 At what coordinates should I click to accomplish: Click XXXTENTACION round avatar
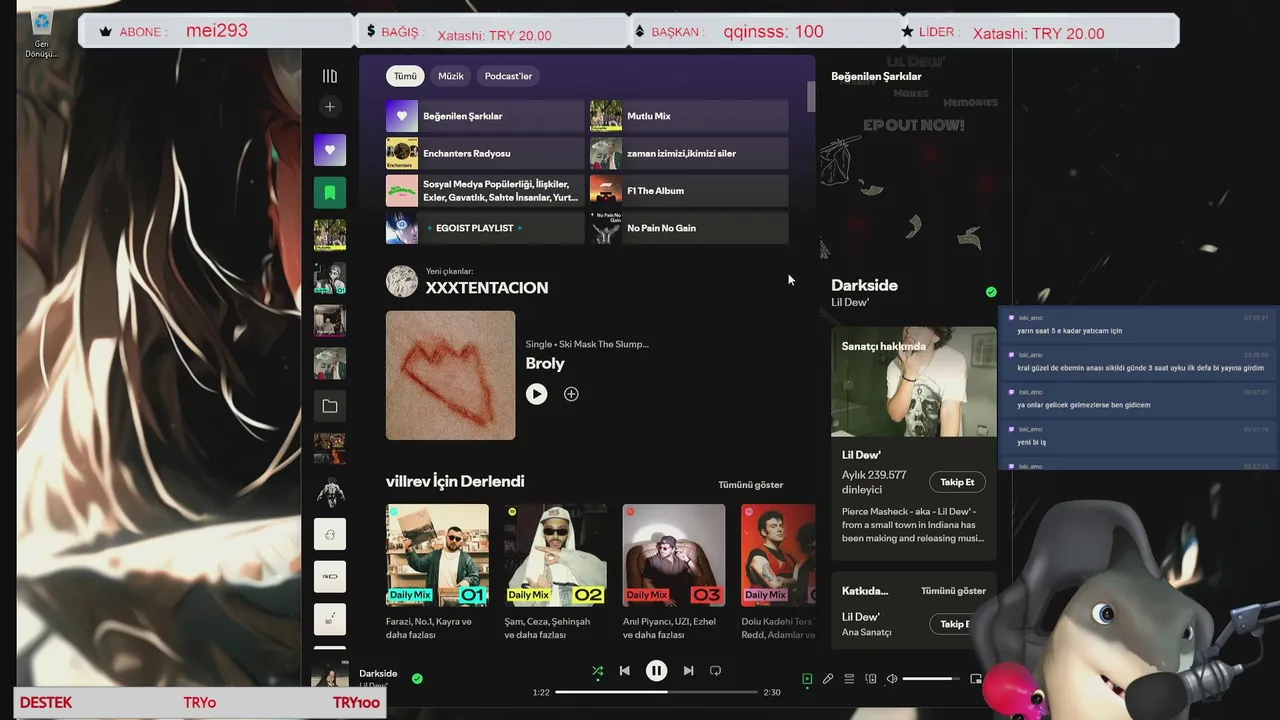(402, 281)
